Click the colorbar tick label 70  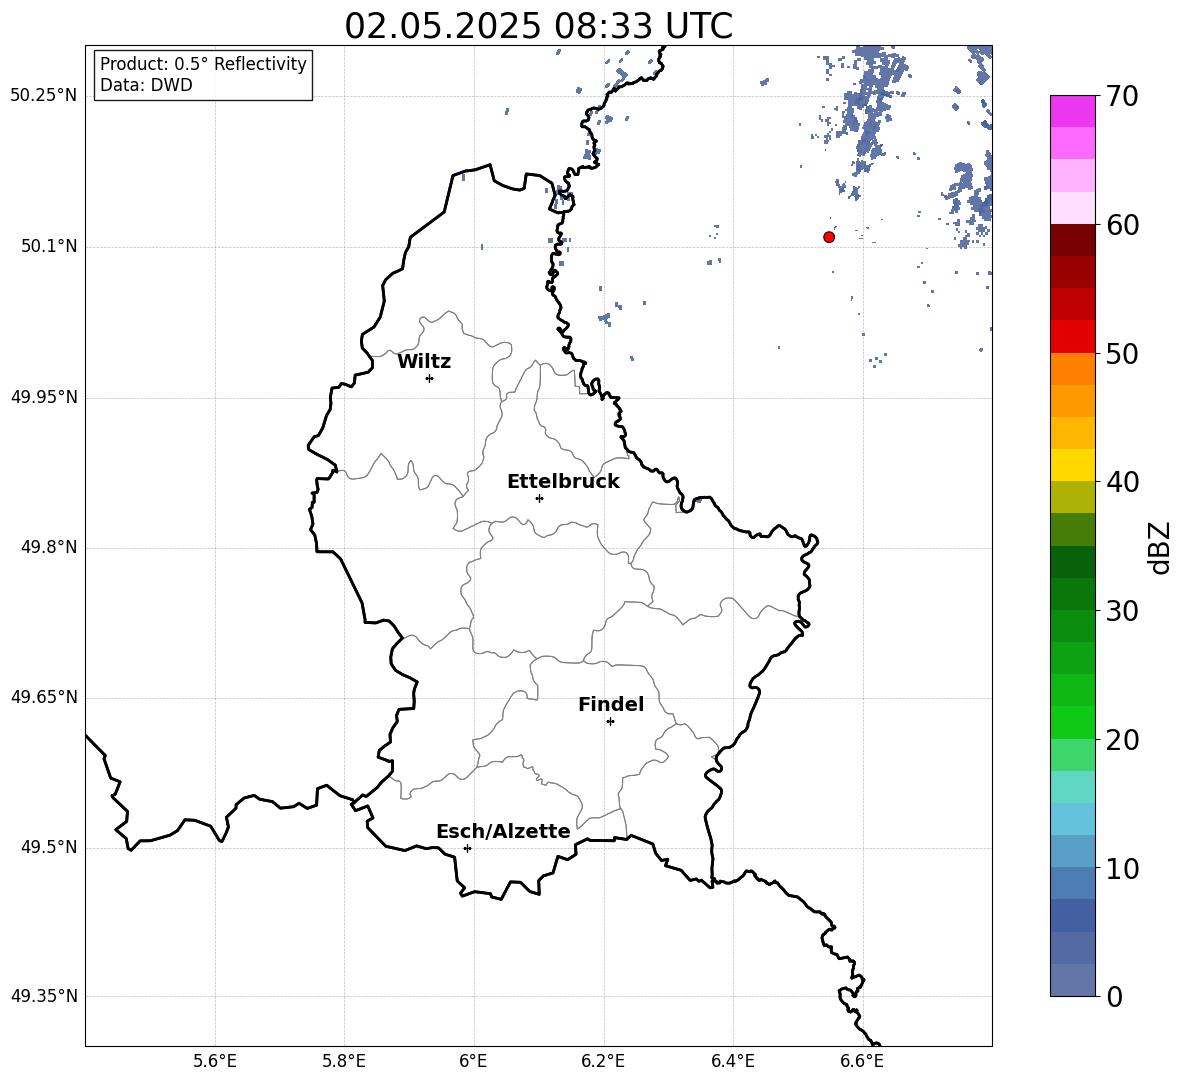tap(1121, 97)
